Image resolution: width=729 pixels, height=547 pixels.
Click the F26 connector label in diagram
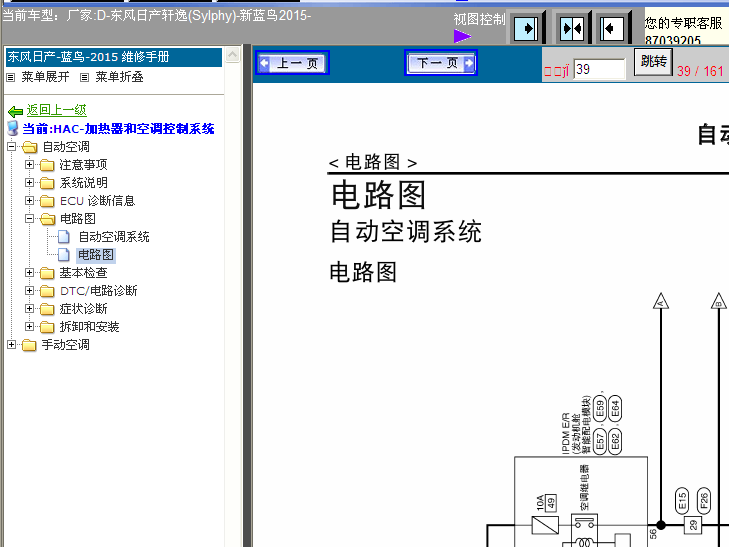(703, 501)
